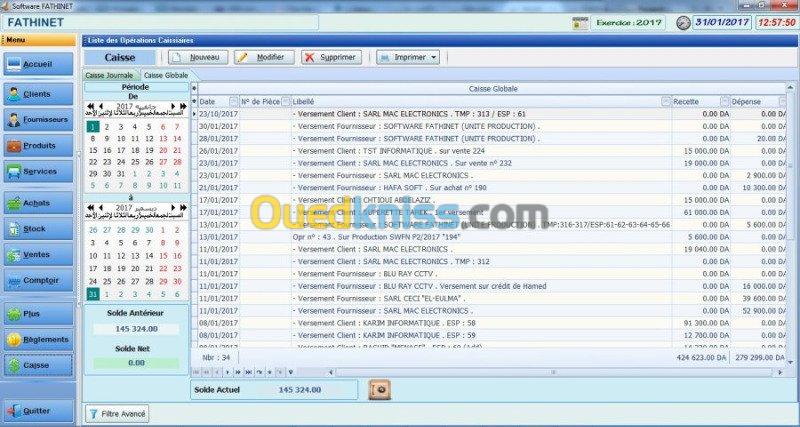The width and height of the screenshot is (800, 427).
Task: Go to next year in De calendar
Action: point(183,106)
